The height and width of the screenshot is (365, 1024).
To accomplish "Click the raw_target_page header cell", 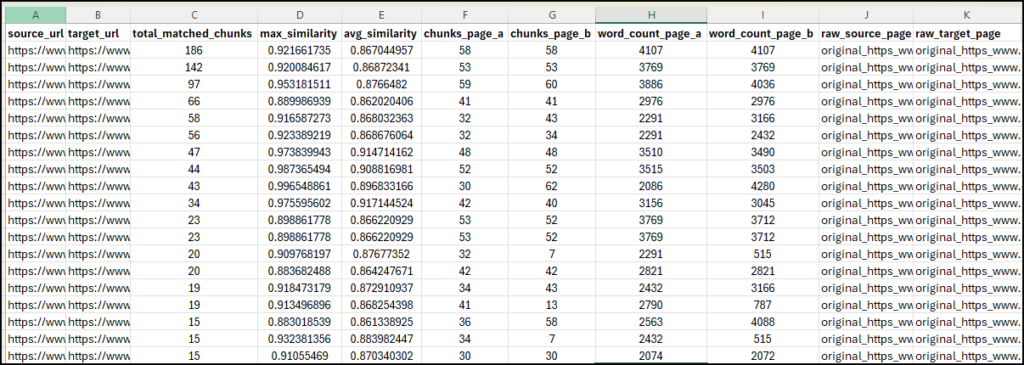I will pos(967,34).
